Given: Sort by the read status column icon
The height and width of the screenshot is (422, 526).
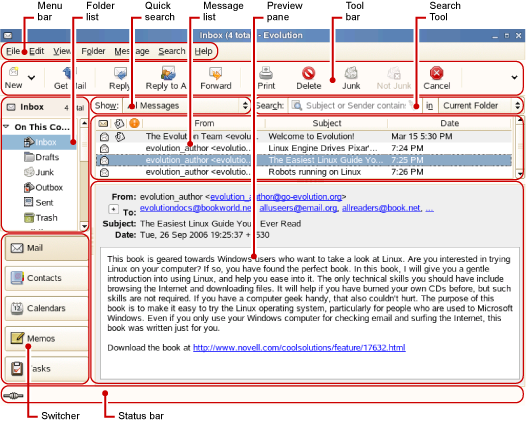Looking at the screenshot, I should pyautogui.click(x=103, y=123).
